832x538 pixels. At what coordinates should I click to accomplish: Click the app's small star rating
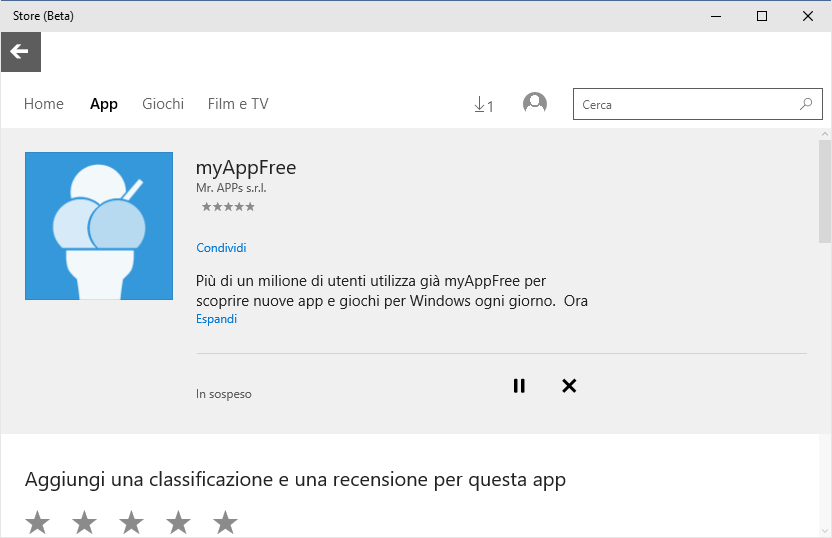point(228,207)
